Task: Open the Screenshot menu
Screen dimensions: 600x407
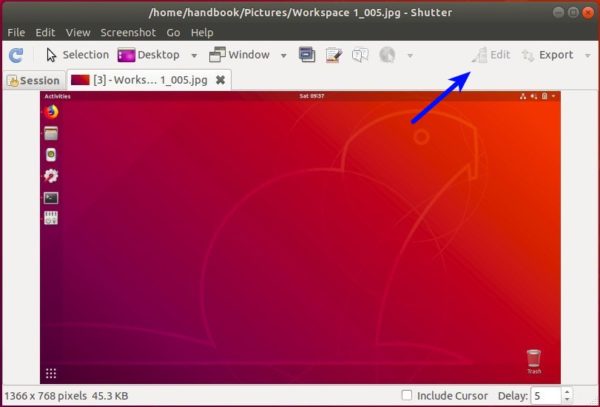Action: pyautogui.click(x=127, y=33)
